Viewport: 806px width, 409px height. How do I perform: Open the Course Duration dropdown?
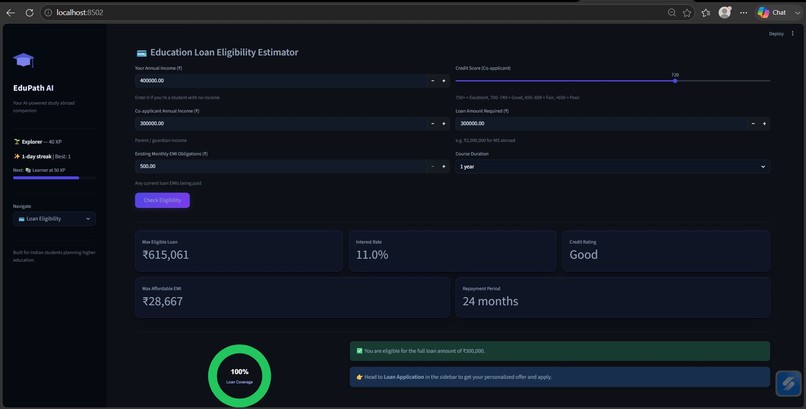tap(613, 166)
